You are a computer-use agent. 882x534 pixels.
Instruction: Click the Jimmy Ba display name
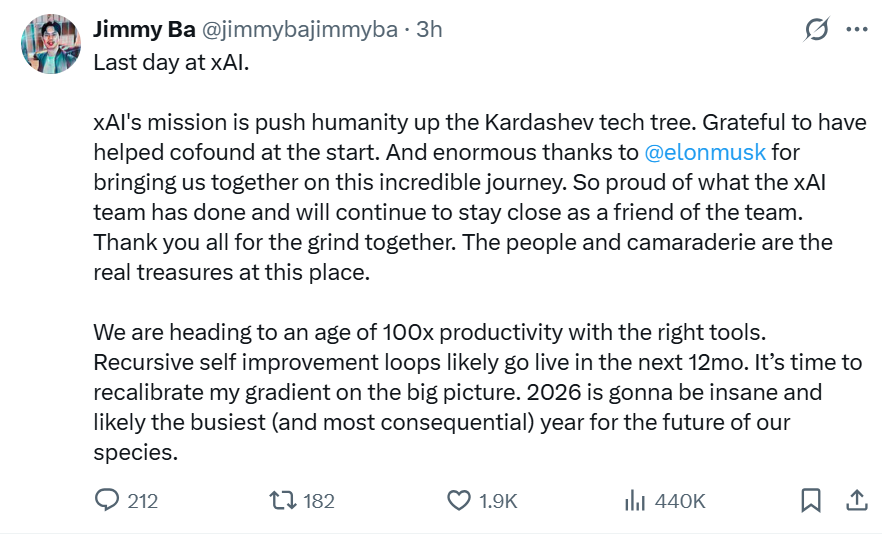(x=144, y=30)
